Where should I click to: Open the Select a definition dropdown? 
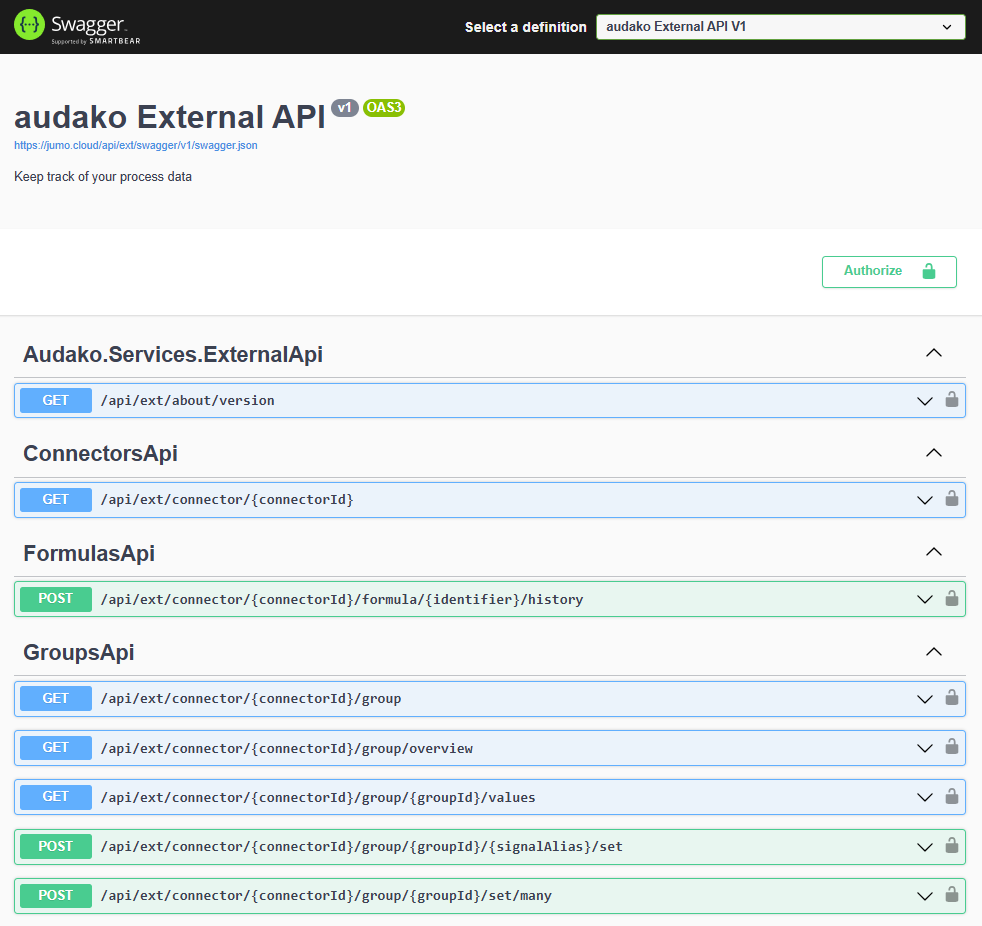[780, 27]
